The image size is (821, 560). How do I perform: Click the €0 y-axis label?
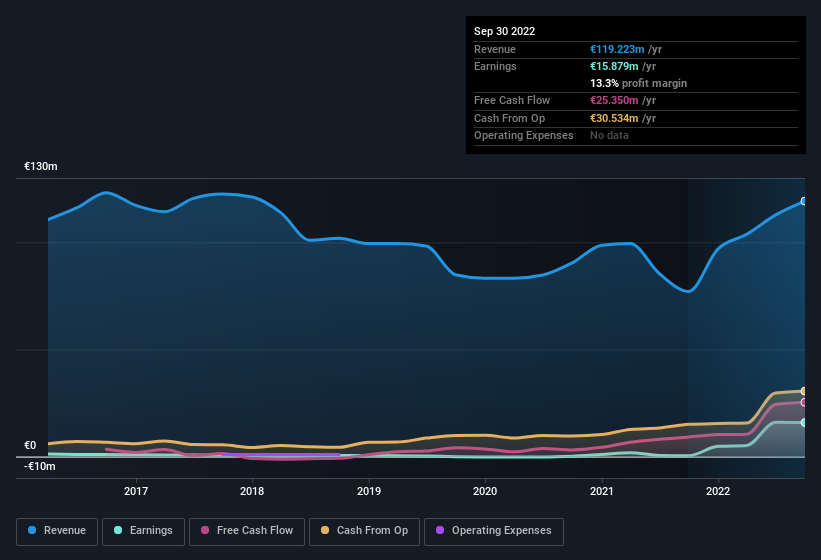click(30, 445)
